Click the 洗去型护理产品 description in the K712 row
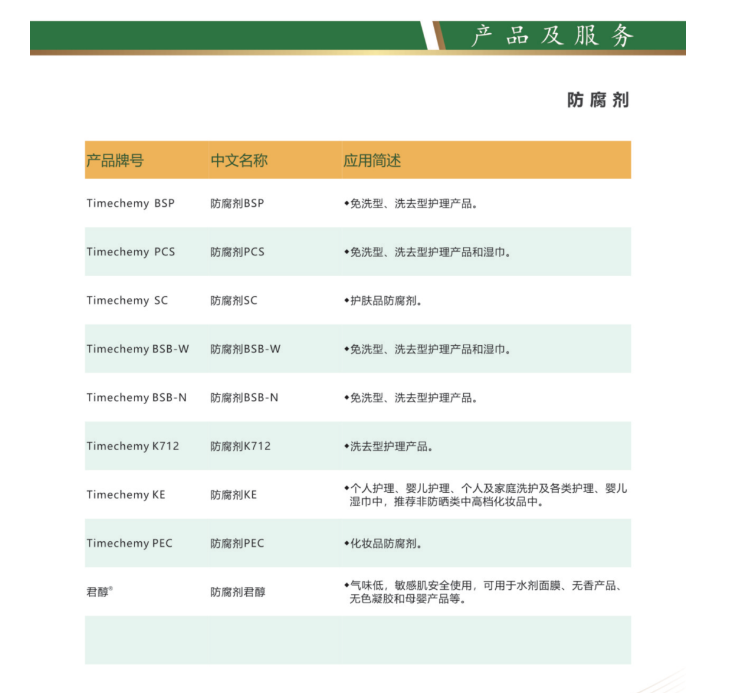This screenshot has width=739, height=693. [x=388, y=446]
